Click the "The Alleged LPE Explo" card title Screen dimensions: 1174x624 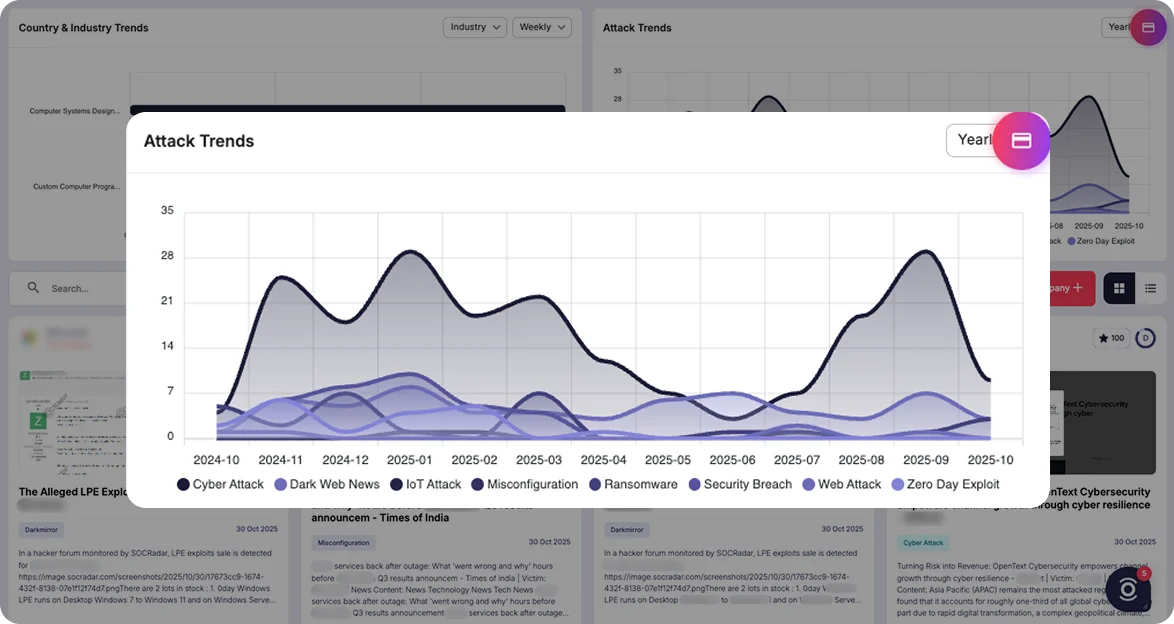point(73,492)
